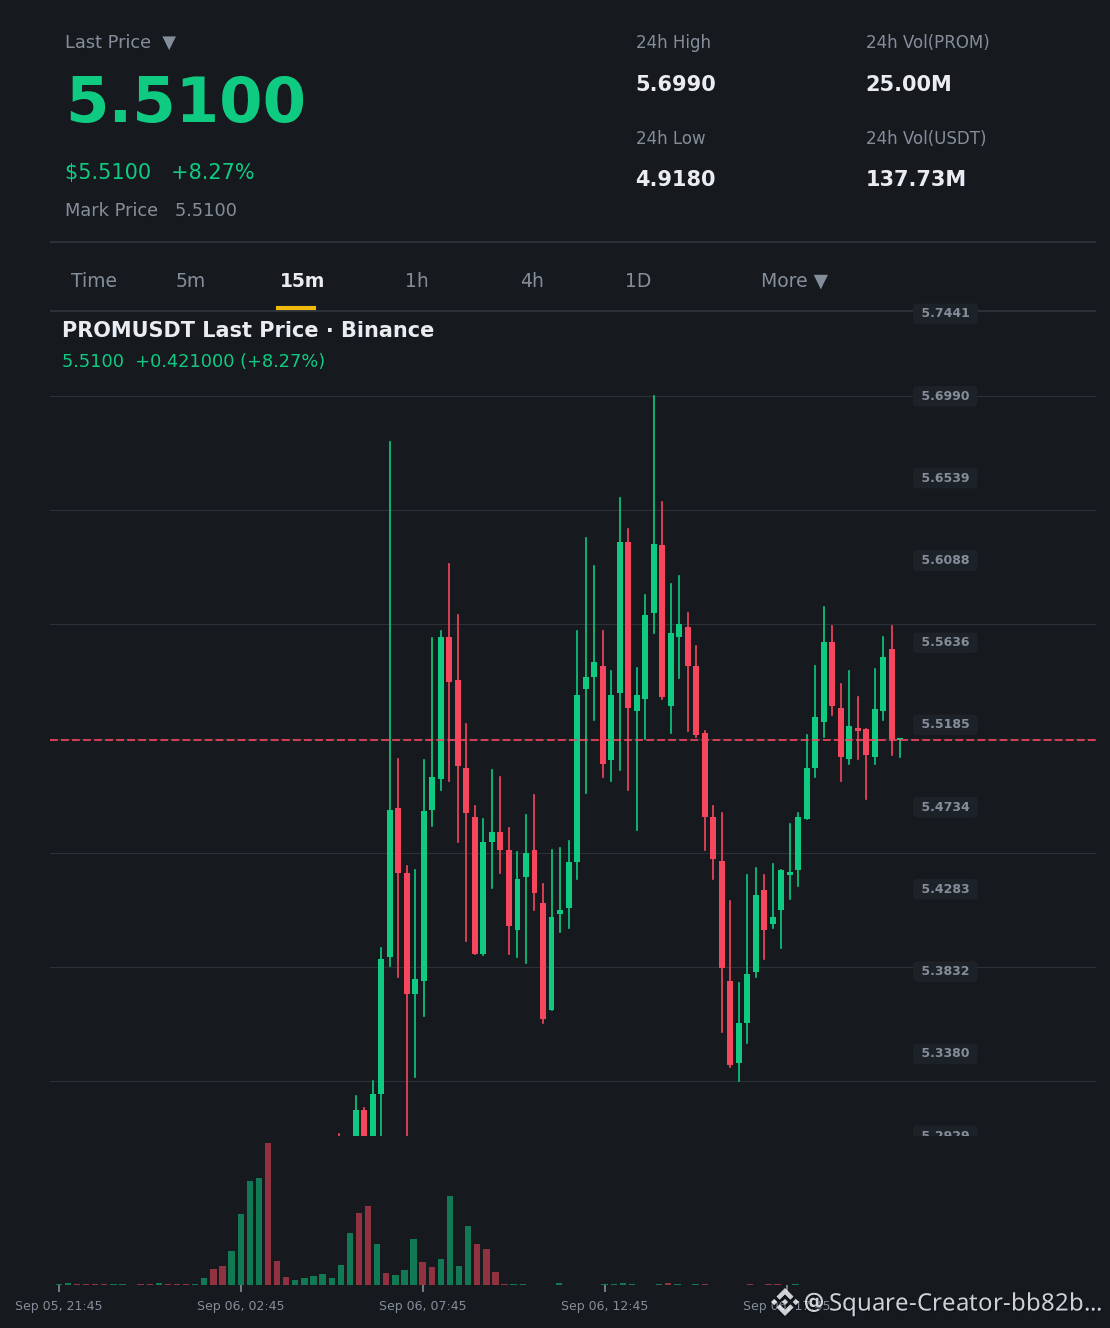Click the Binance logo watermark icon
The image size is (1110, 1328).
[x=785, y=1302]
